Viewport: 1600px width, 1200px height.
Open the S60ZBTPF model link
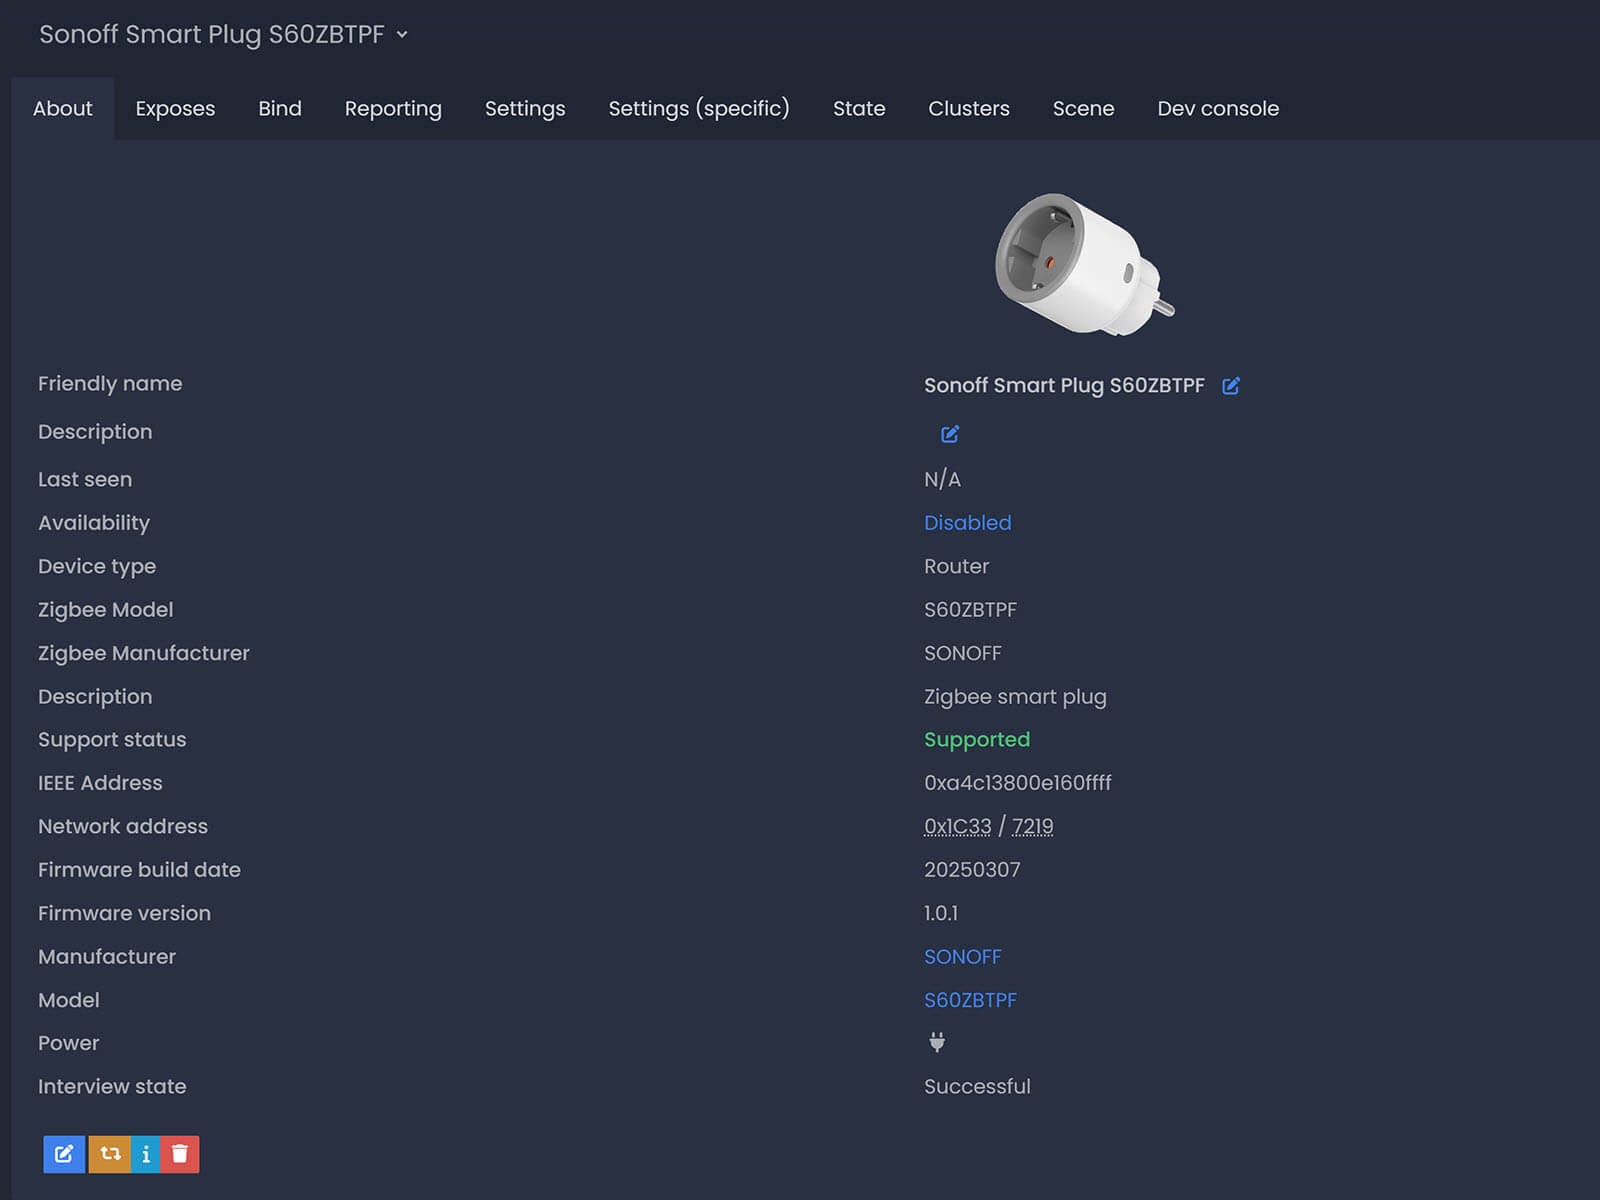(970, 1000)
